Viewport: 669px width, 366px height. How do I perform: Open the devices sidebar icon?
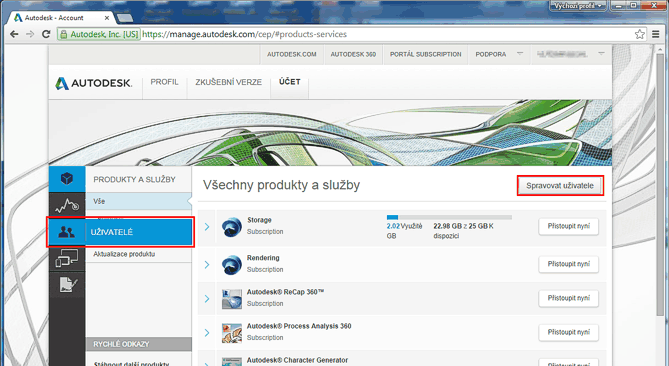pos(67,259)
